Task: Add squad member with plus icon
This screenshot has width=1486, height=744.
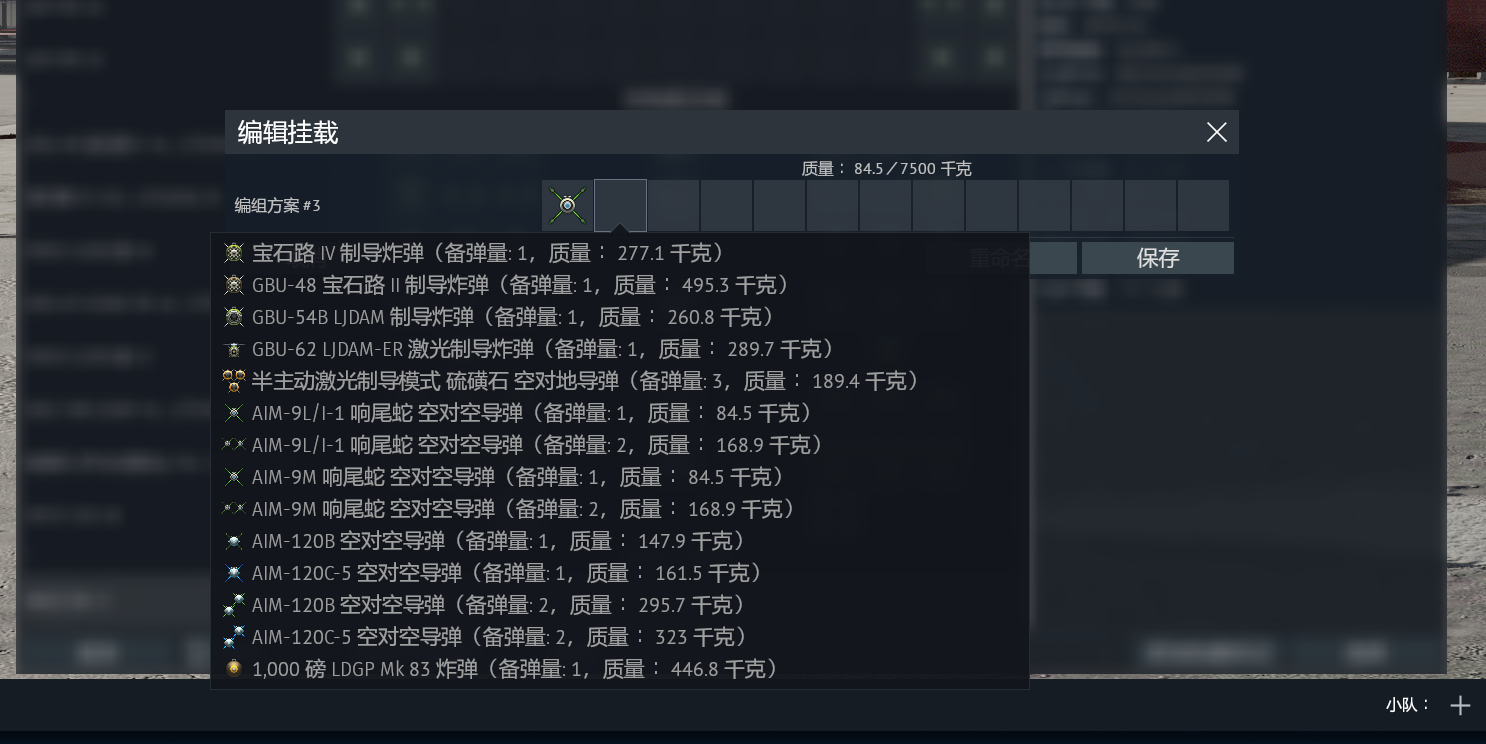Action: (1460, 705)
